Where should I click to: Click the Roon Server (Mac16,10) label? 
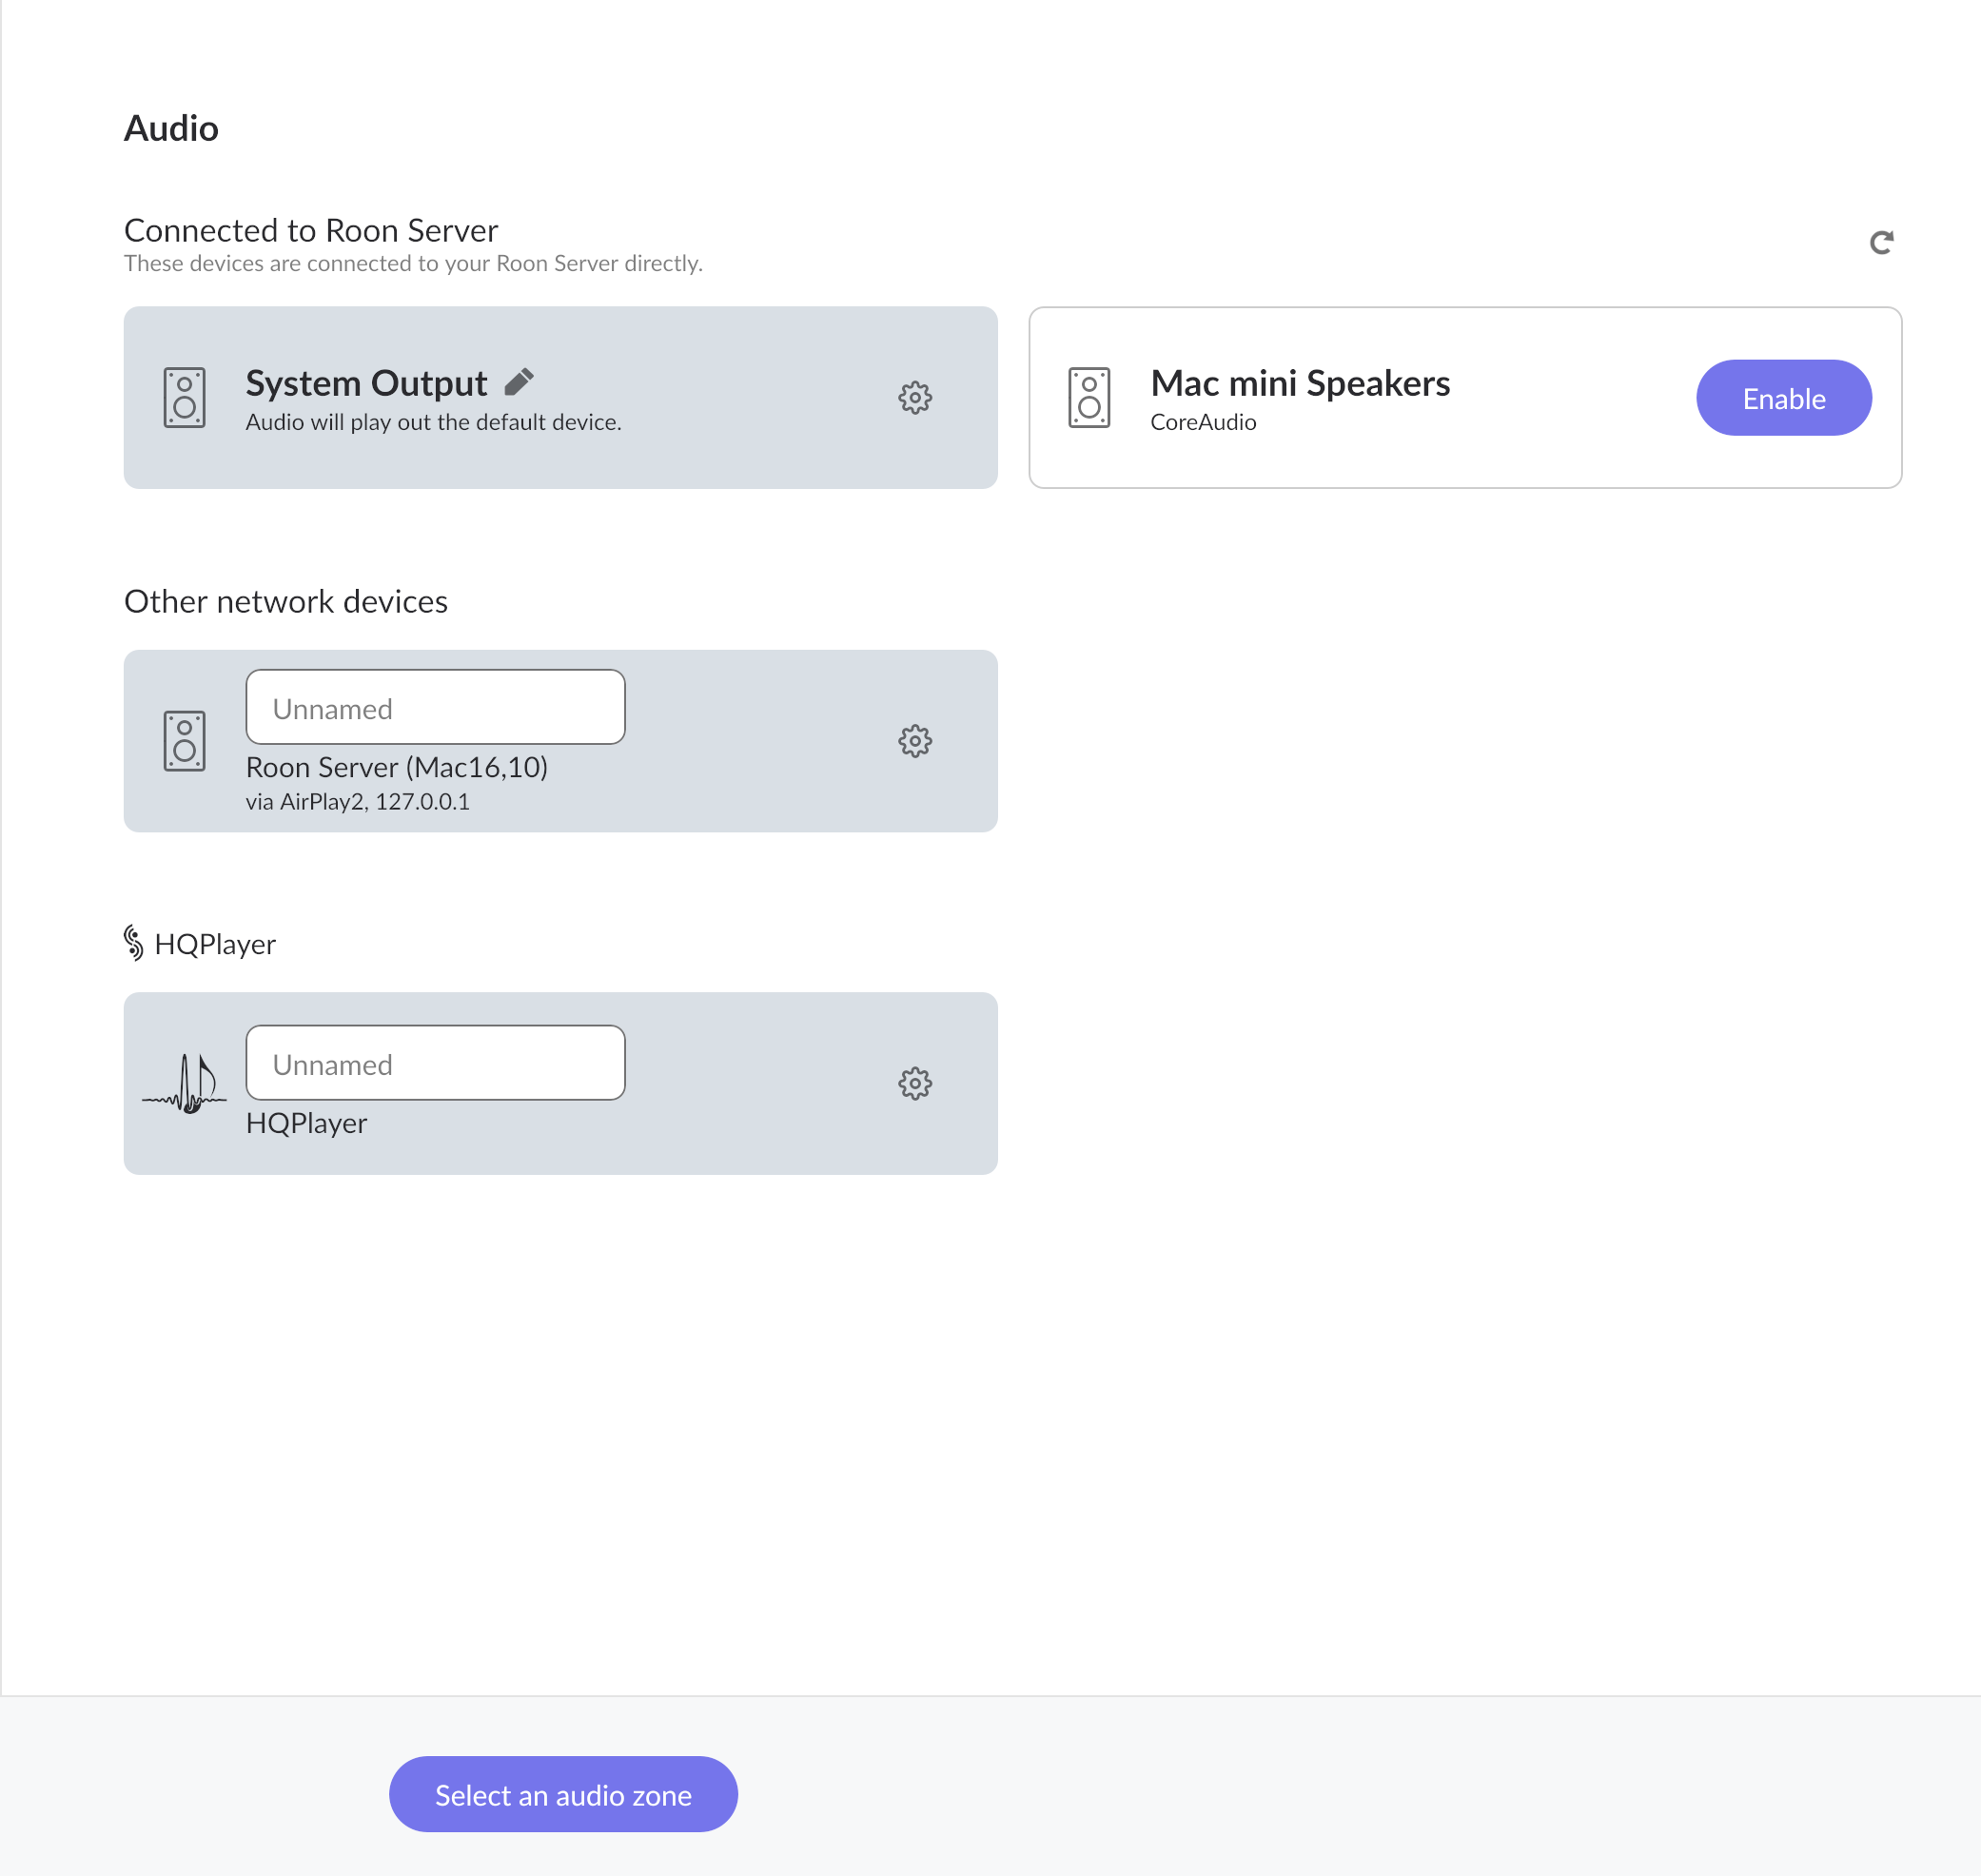pyautogui.click(x=397, y=767)
